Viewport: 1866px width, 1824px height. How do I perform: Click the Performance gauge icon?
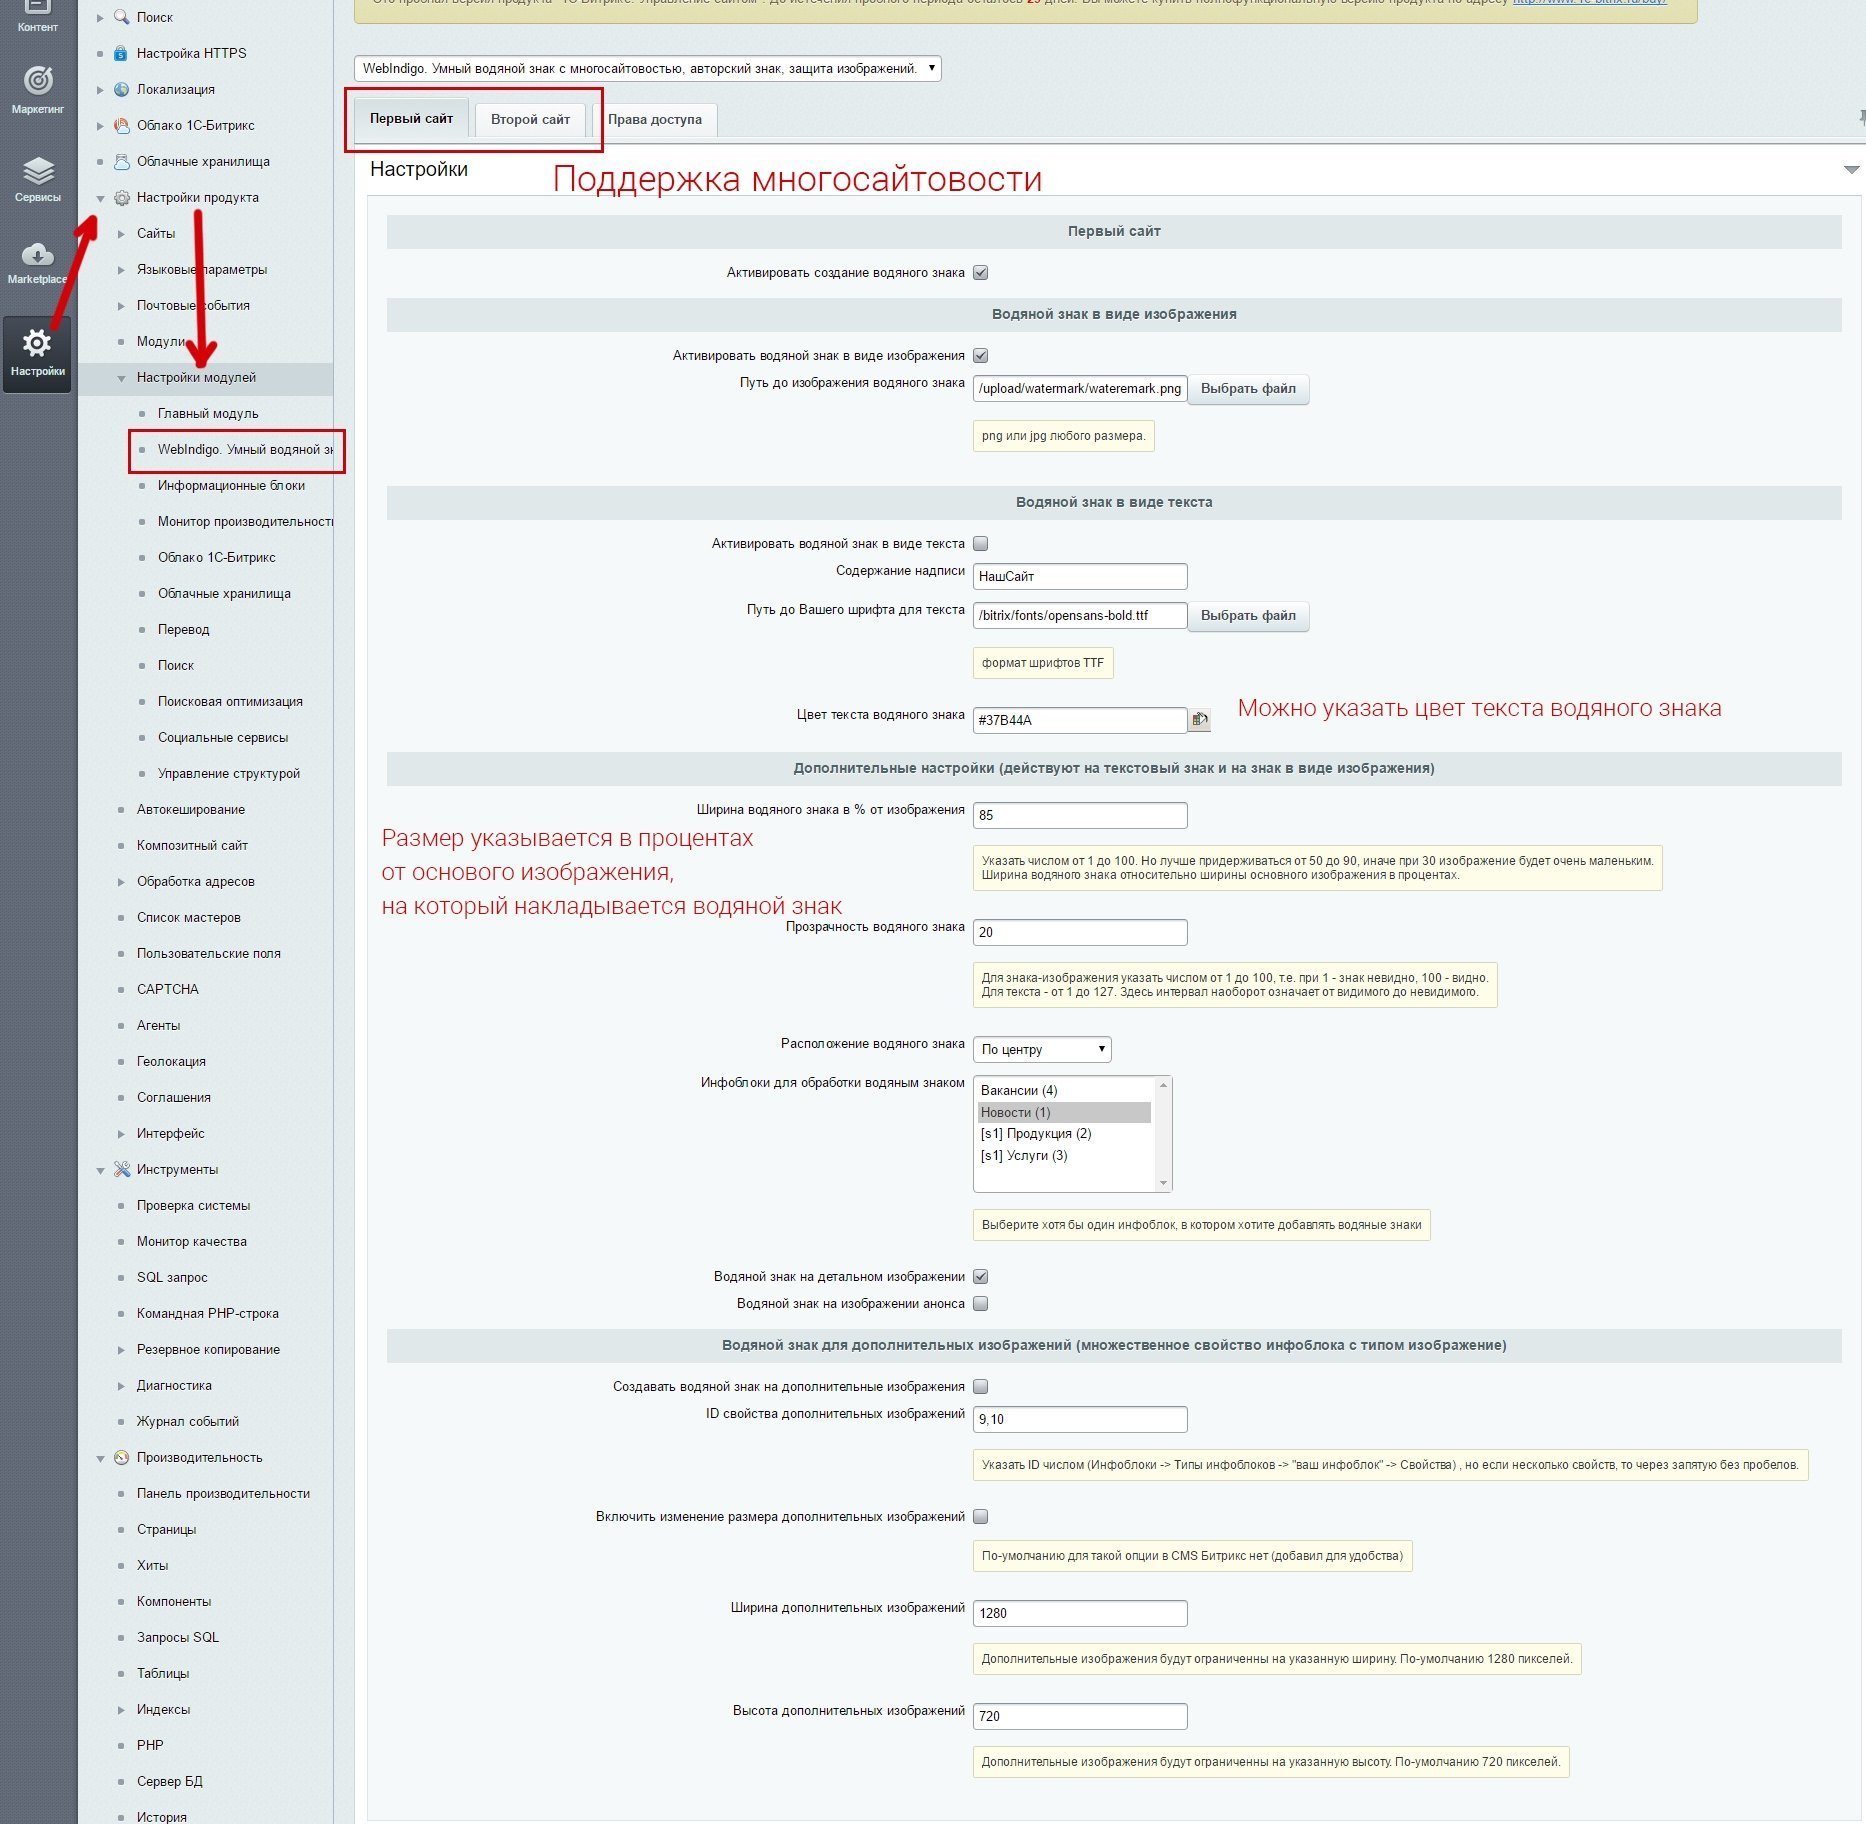(x=122, y=1458)
